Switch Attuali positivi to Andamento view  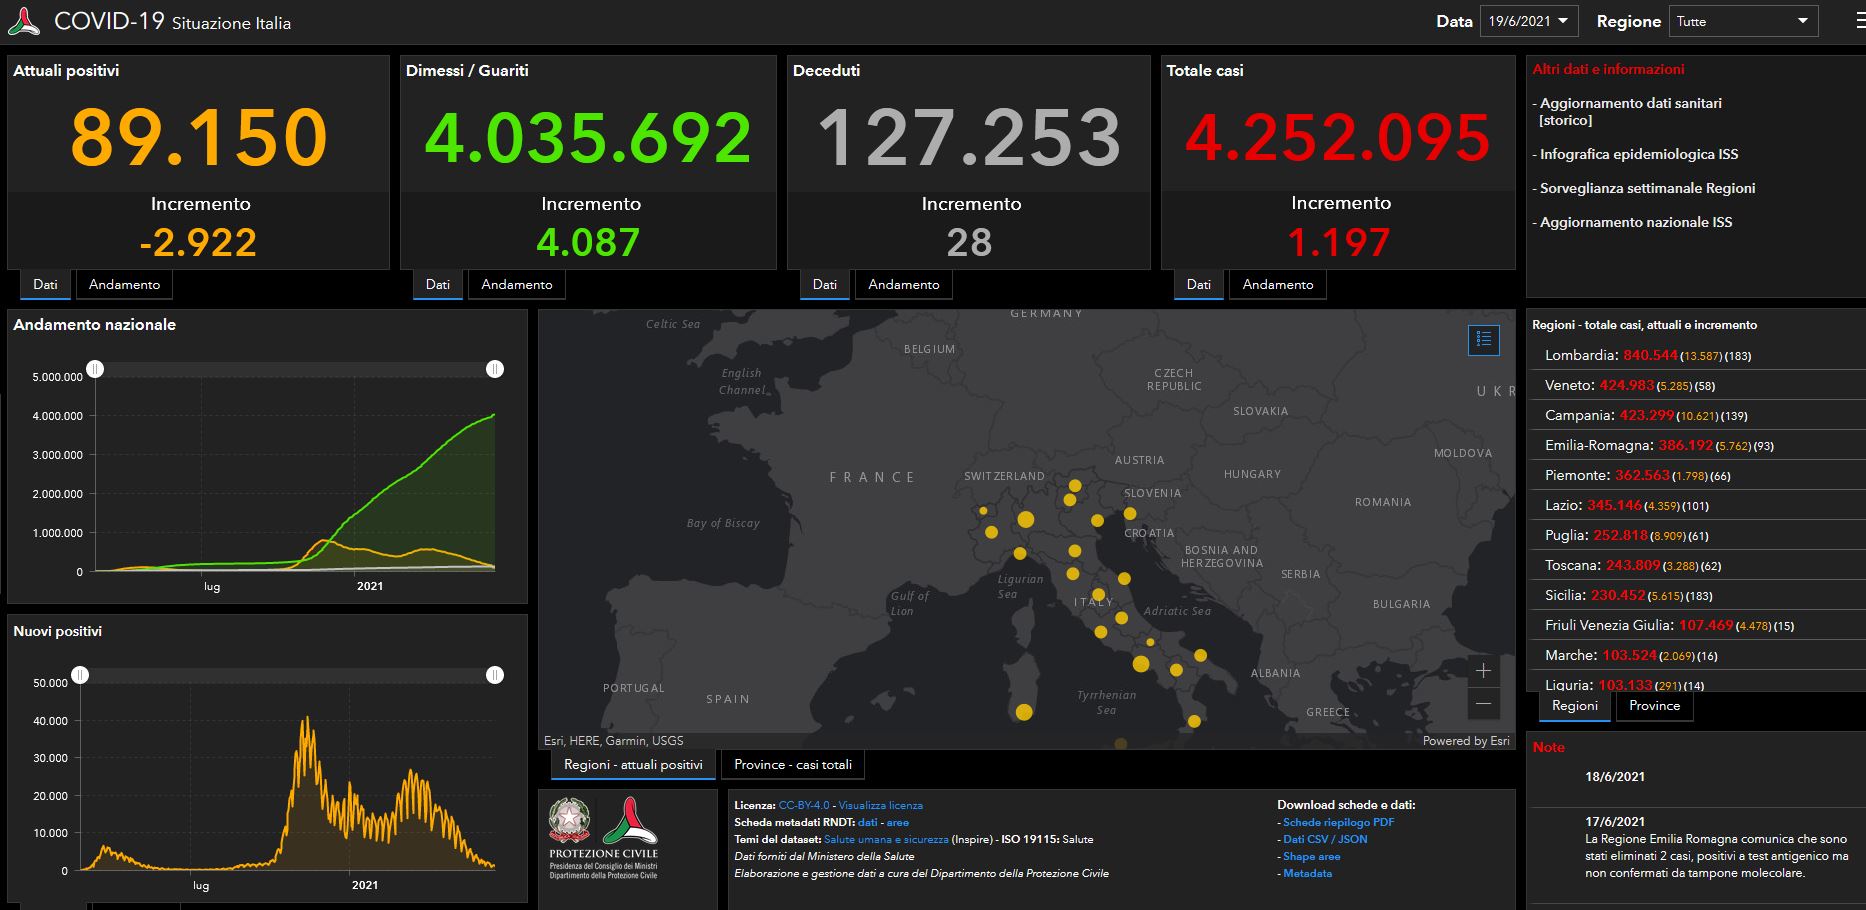point(124,285)
